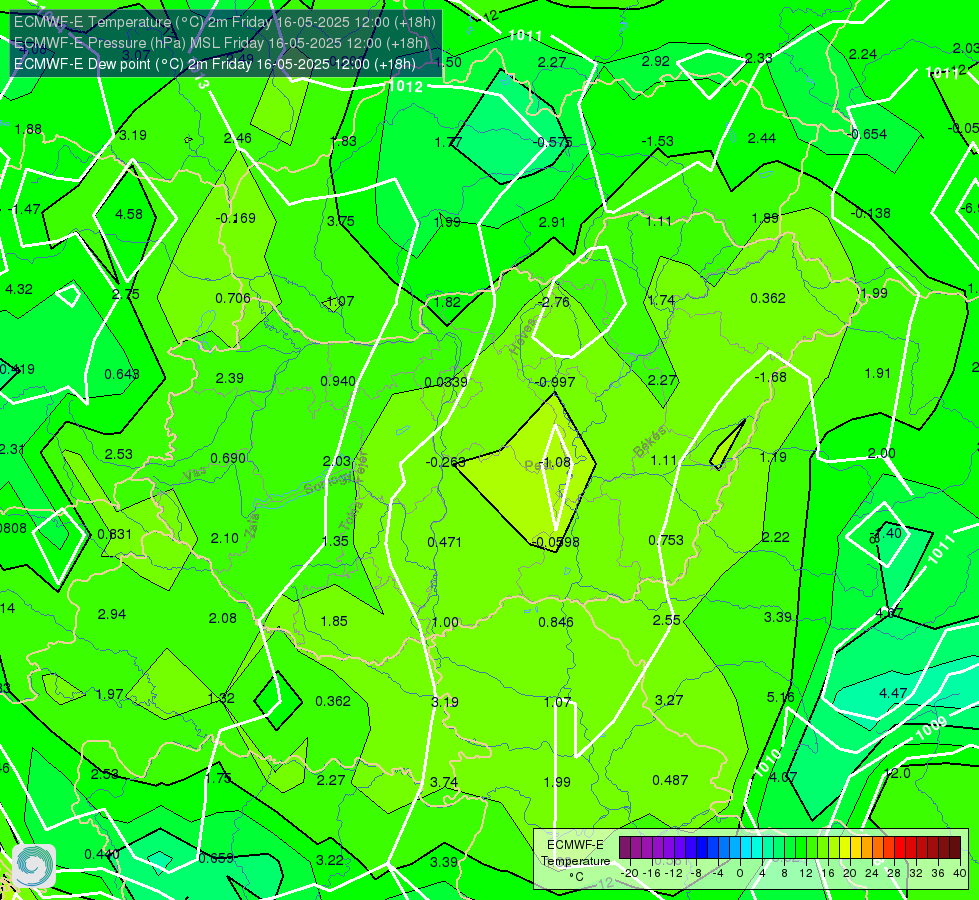Click the 2.55 map value
The image size is (979, 900).
(x=666, y=620)
